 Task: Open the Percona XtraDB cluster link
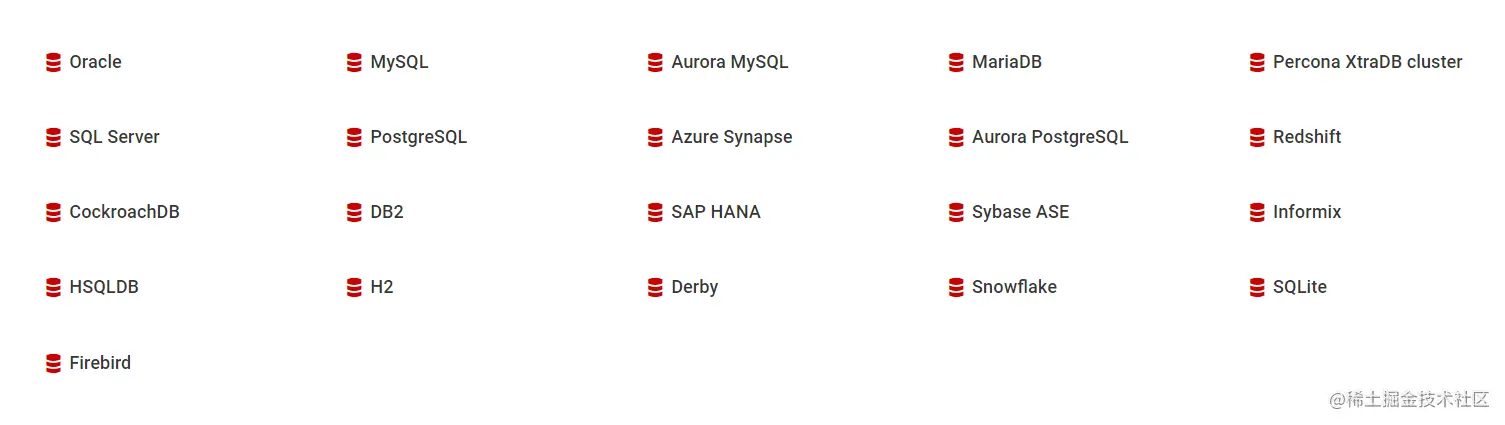pos(1367,62)
